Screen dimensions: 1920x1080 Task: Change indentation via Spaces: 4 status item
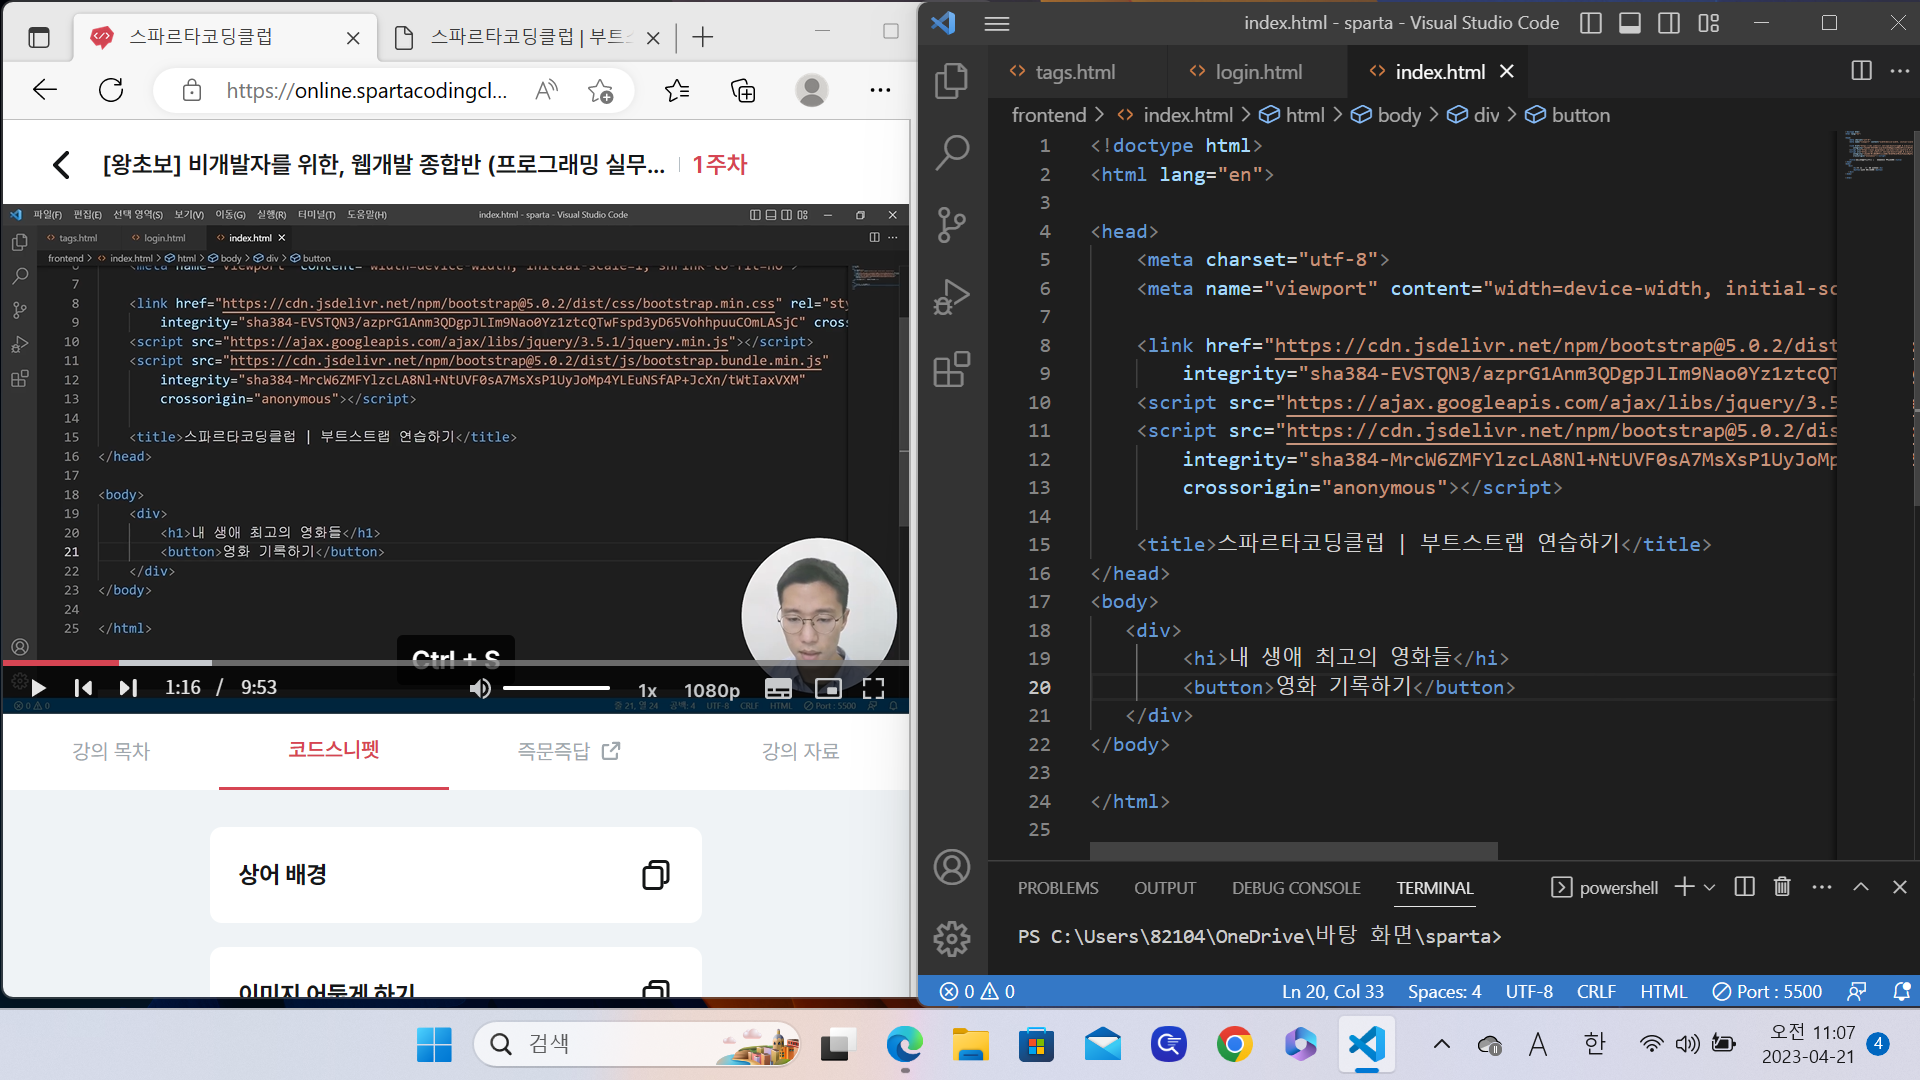point(1444,991)
